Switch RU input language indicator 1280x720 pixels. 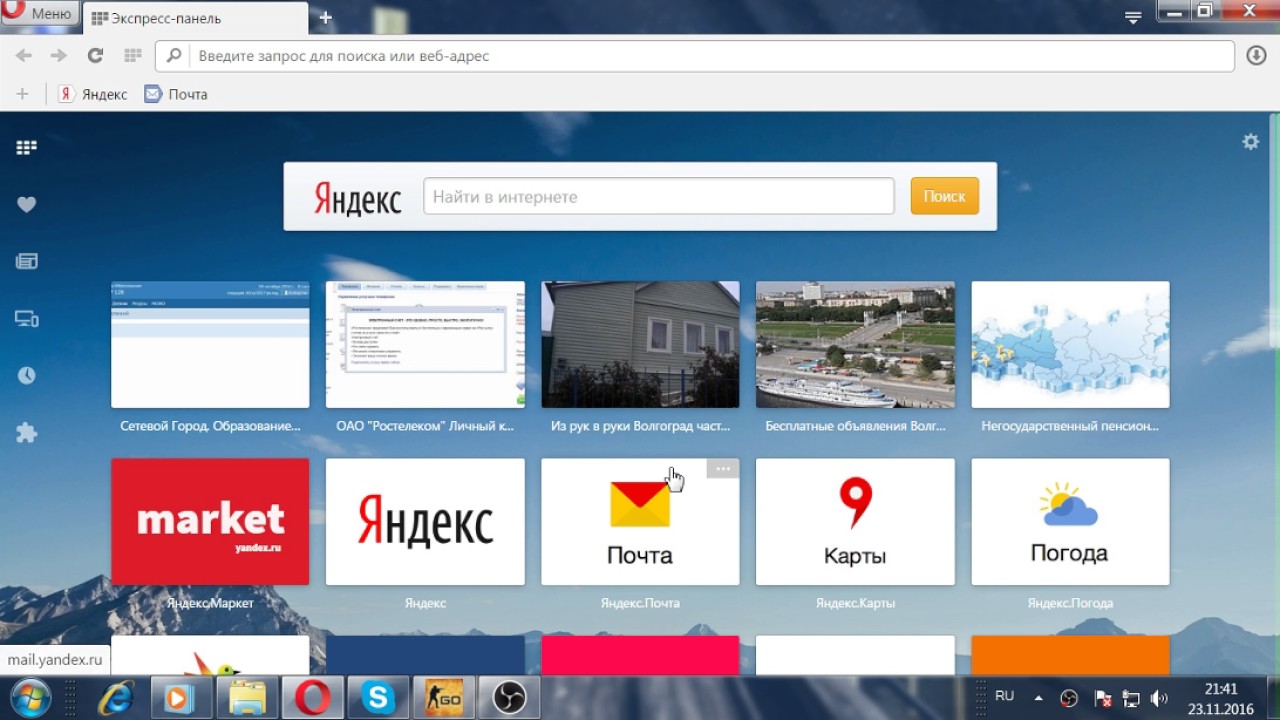coord(1005,696)
